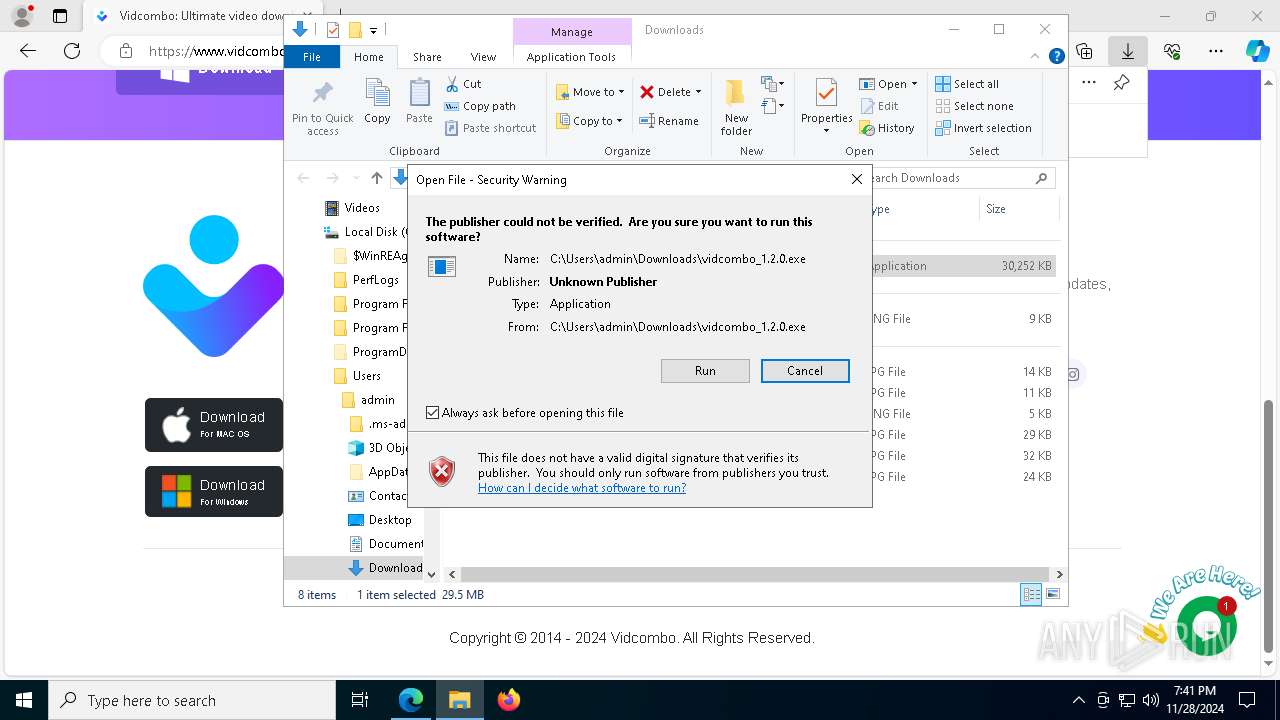Switch to Large icons view in status bar

(x=1053, y=595)
